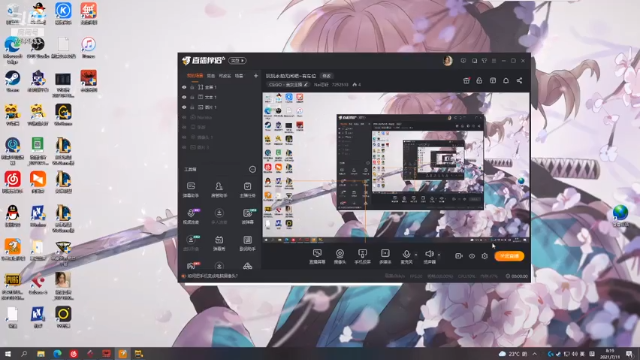Screen dimensions: 640x360
Task: Open the taskbar clock and date
Action: 610,353
